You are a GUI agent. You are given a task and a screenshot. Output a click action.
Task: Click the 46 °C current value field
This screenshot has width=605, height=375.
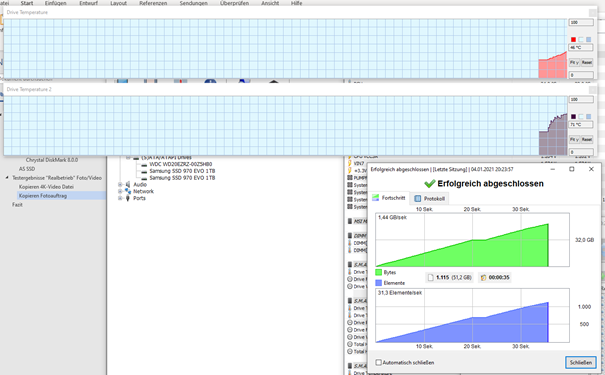point(581,47)
